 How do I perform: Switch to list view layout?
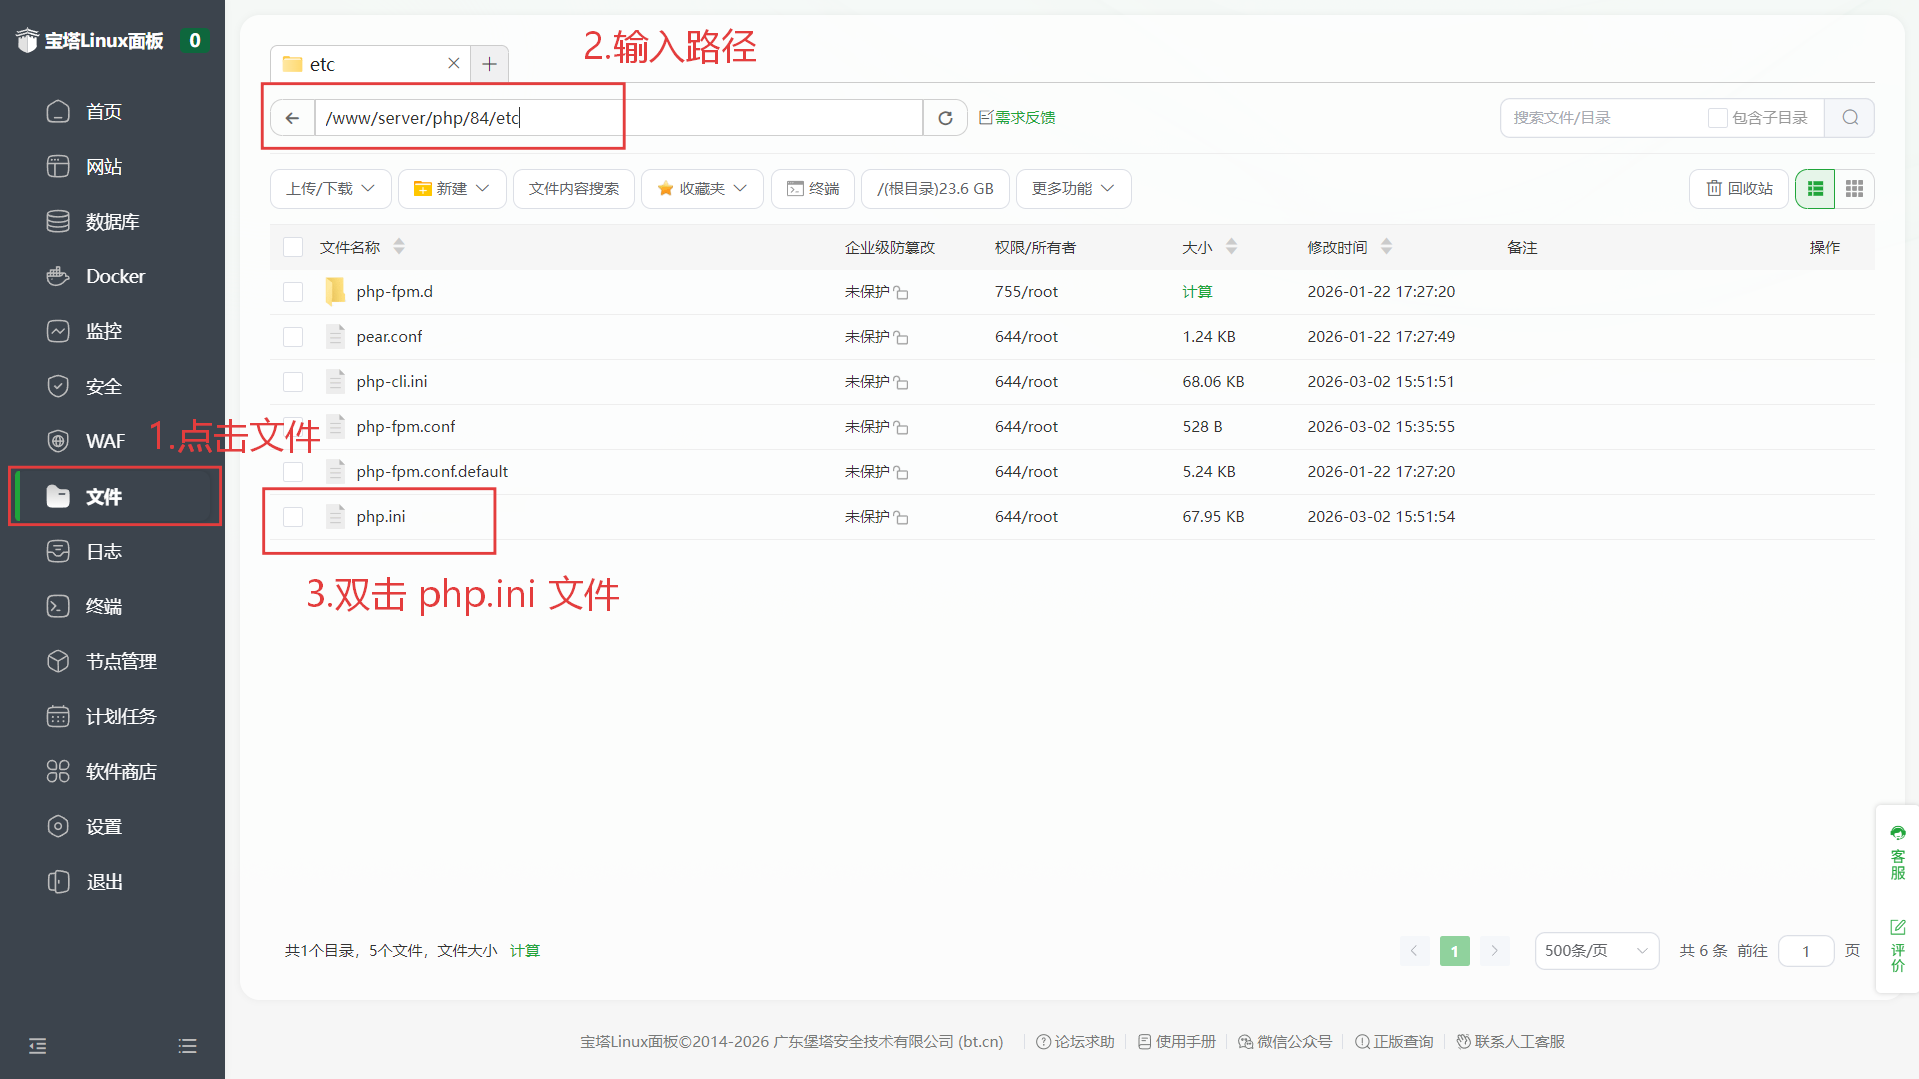click(x=1815, y=189)
